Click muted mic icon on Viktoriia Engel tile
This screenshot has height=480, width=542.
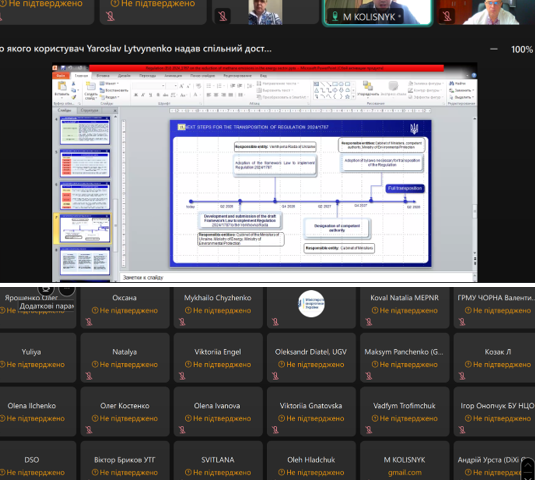click(x=182, y=376)
